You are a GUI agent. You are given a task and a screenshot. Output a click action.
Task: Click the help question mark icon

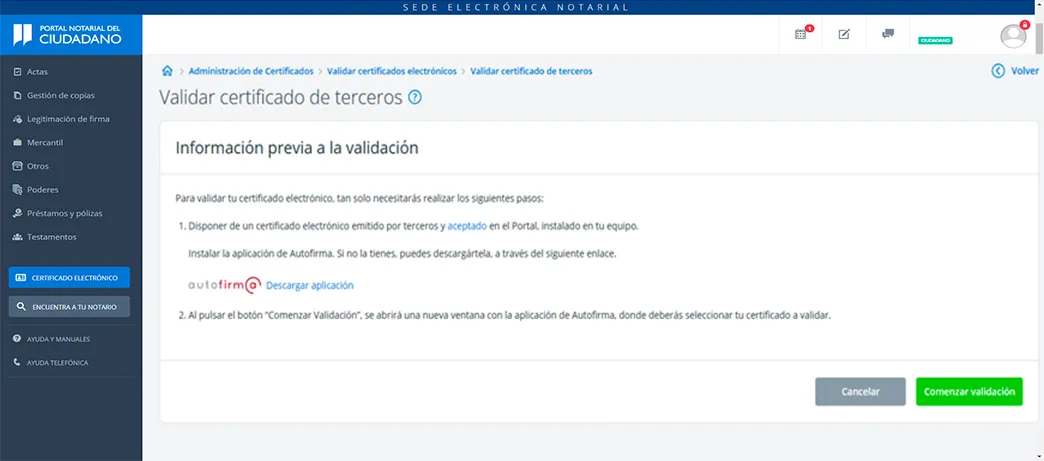point(415,98)
